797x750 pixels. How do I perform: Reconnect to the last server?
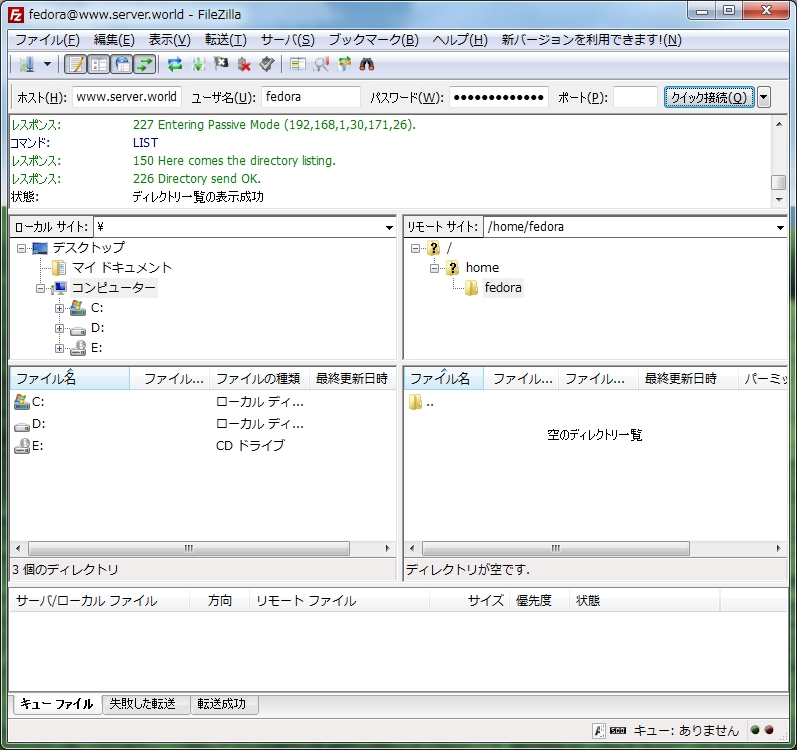pyautogui.click(x=267, y=65)
